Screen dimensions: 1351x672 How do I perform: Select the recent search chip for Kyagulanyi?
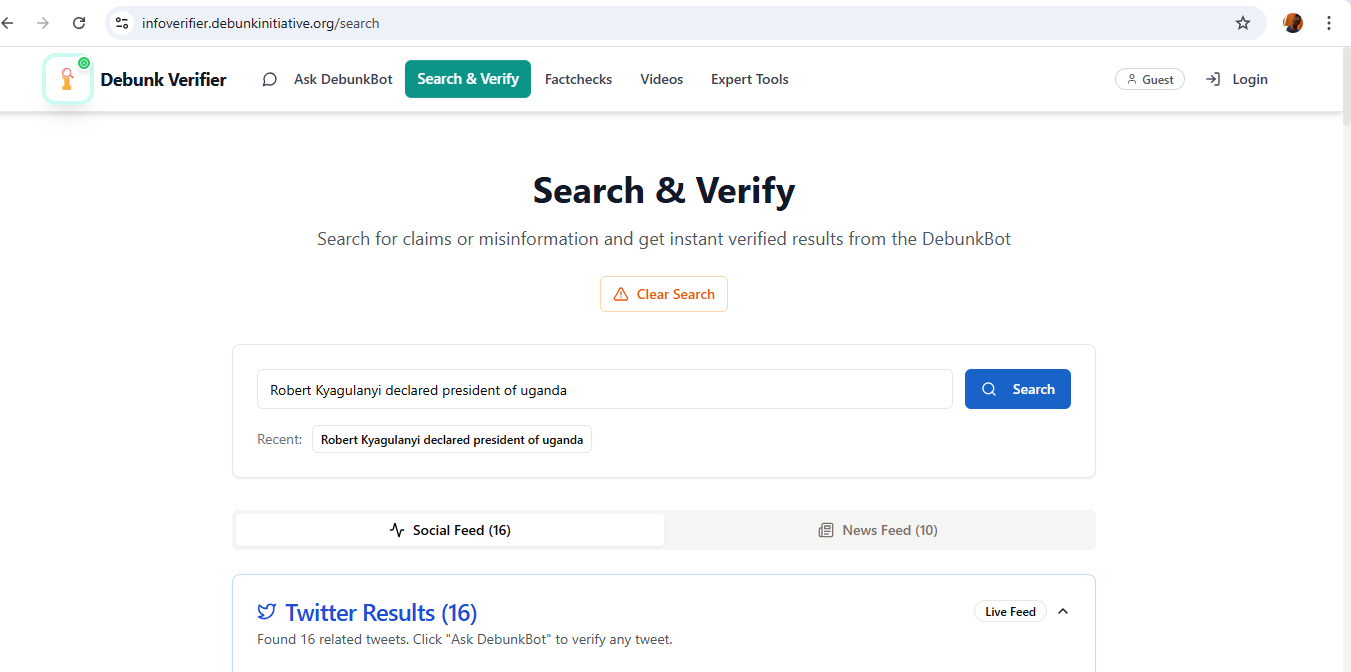pos(452,440)
